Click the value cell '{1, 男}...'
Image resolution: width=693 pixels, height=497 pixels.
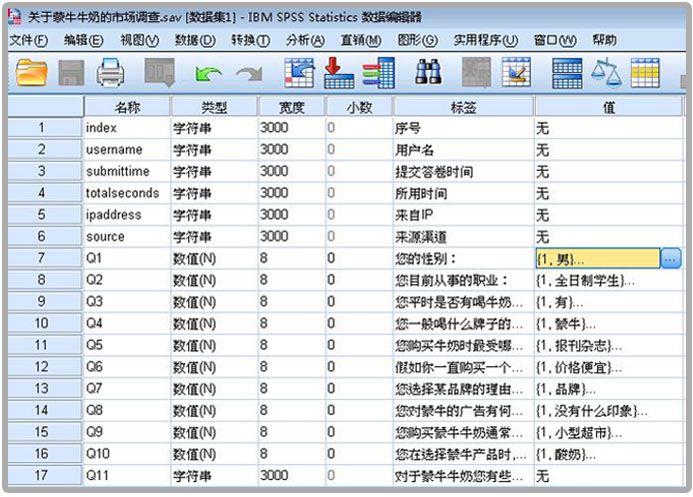tap(598, 258)
